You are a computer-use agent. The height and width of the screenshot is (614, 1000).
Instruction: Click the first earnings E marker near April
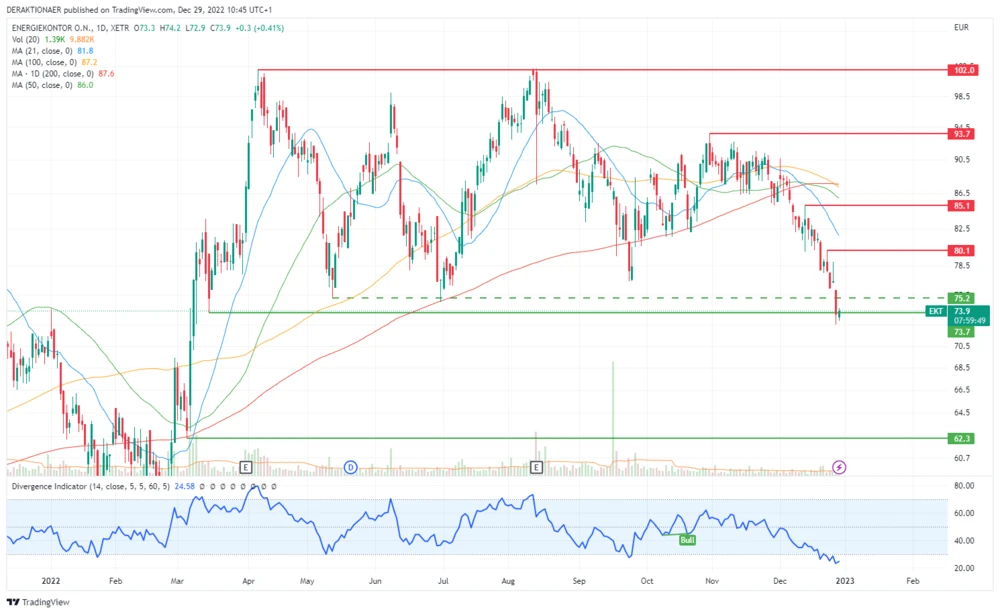point(246,467)
